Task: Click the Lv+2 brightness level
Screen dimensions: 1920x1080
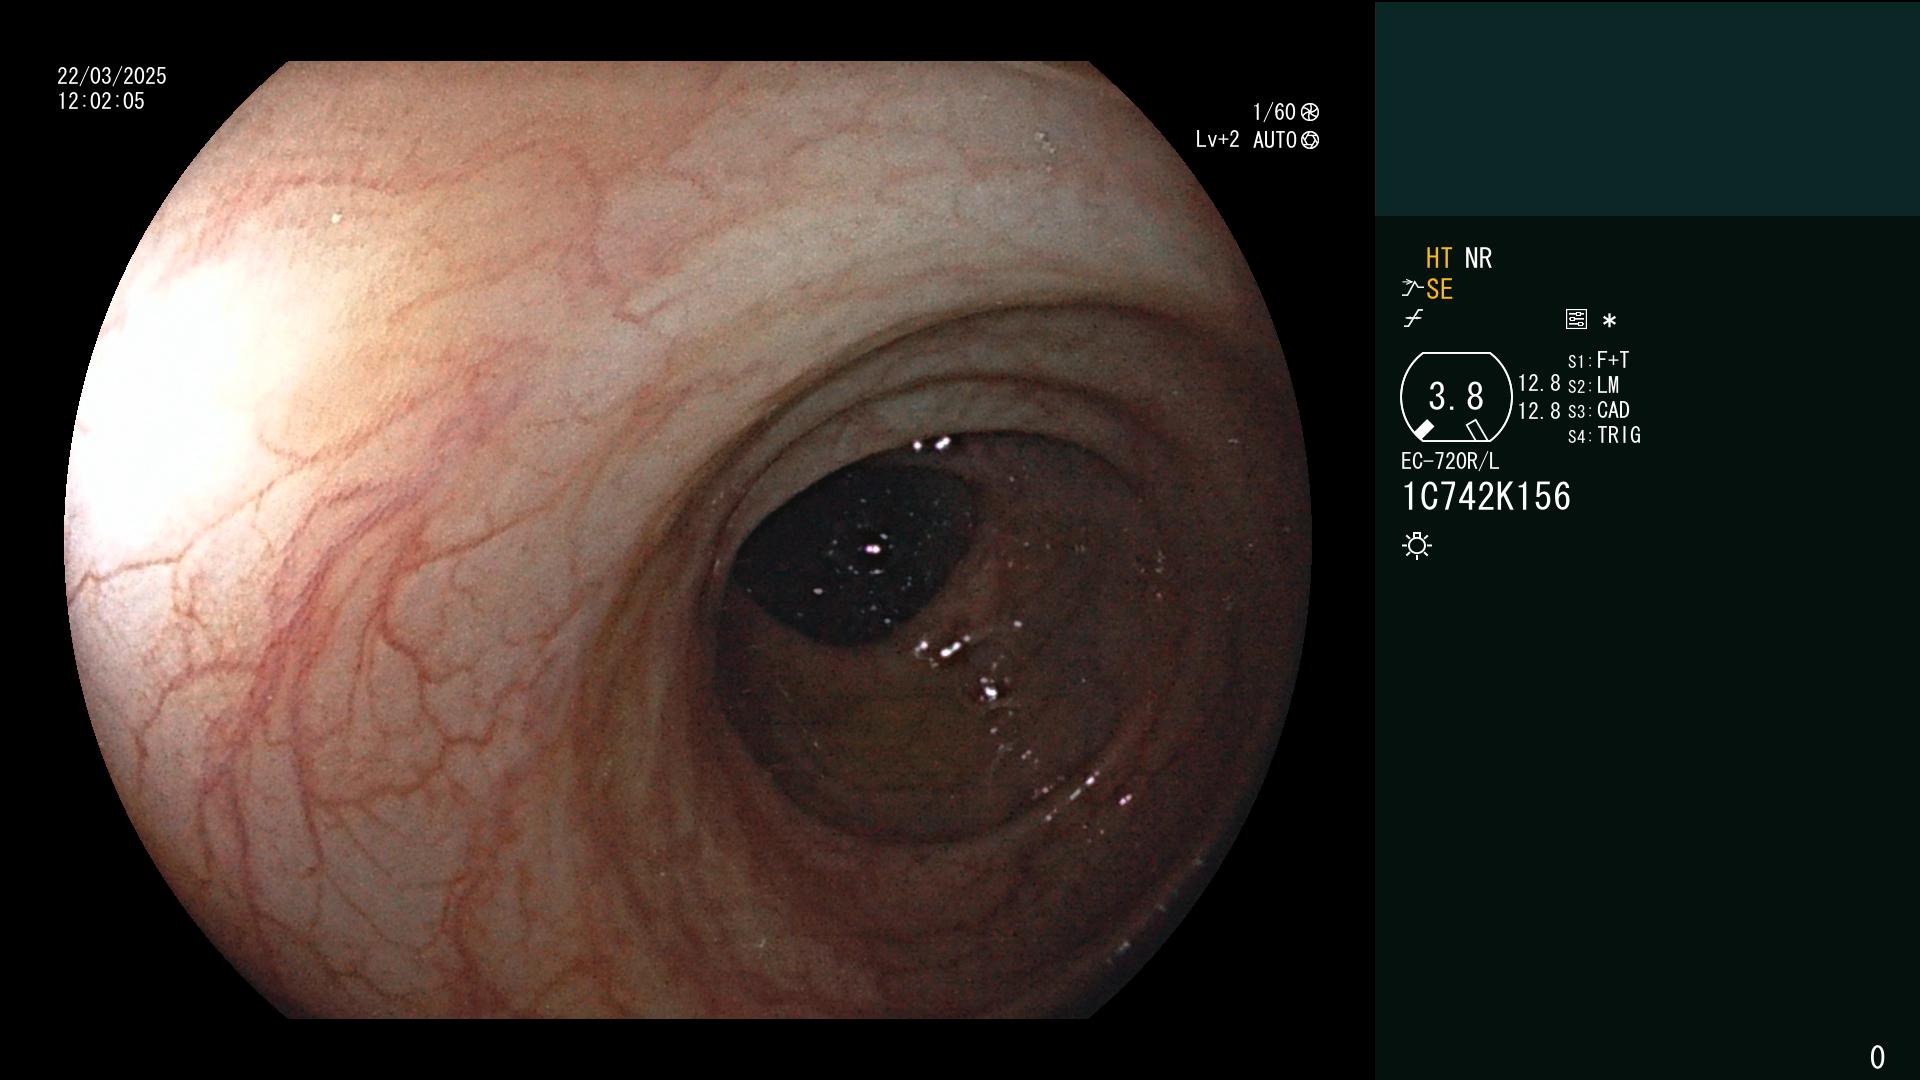Action: pos(1217,140)
